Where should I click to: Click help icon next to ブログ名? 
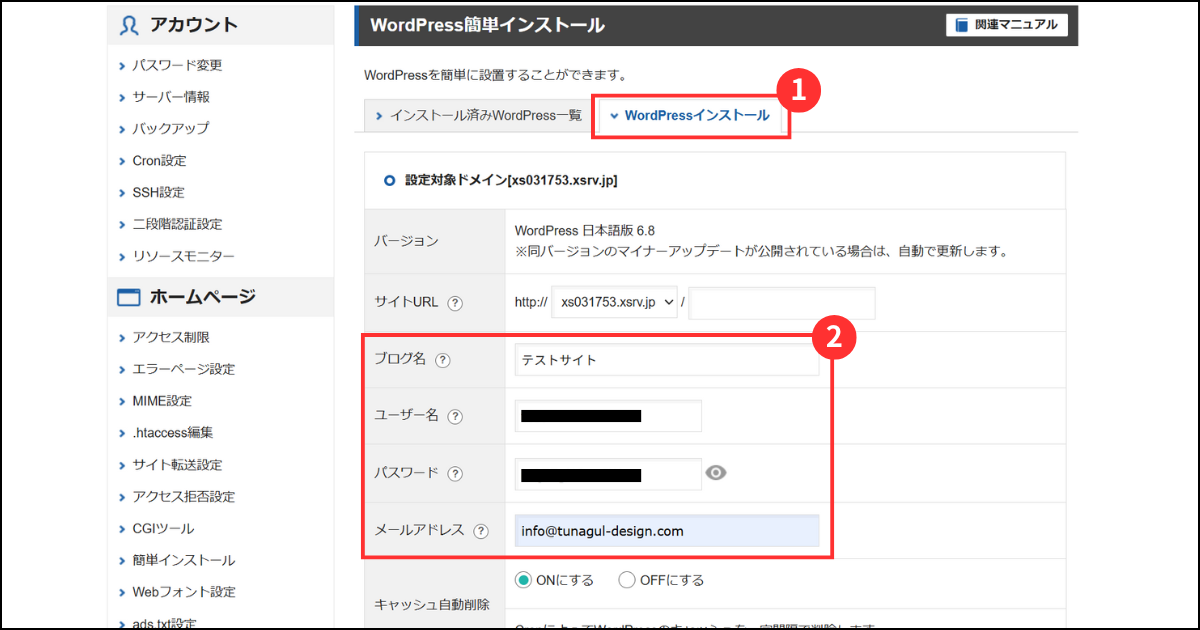(443, 360)
